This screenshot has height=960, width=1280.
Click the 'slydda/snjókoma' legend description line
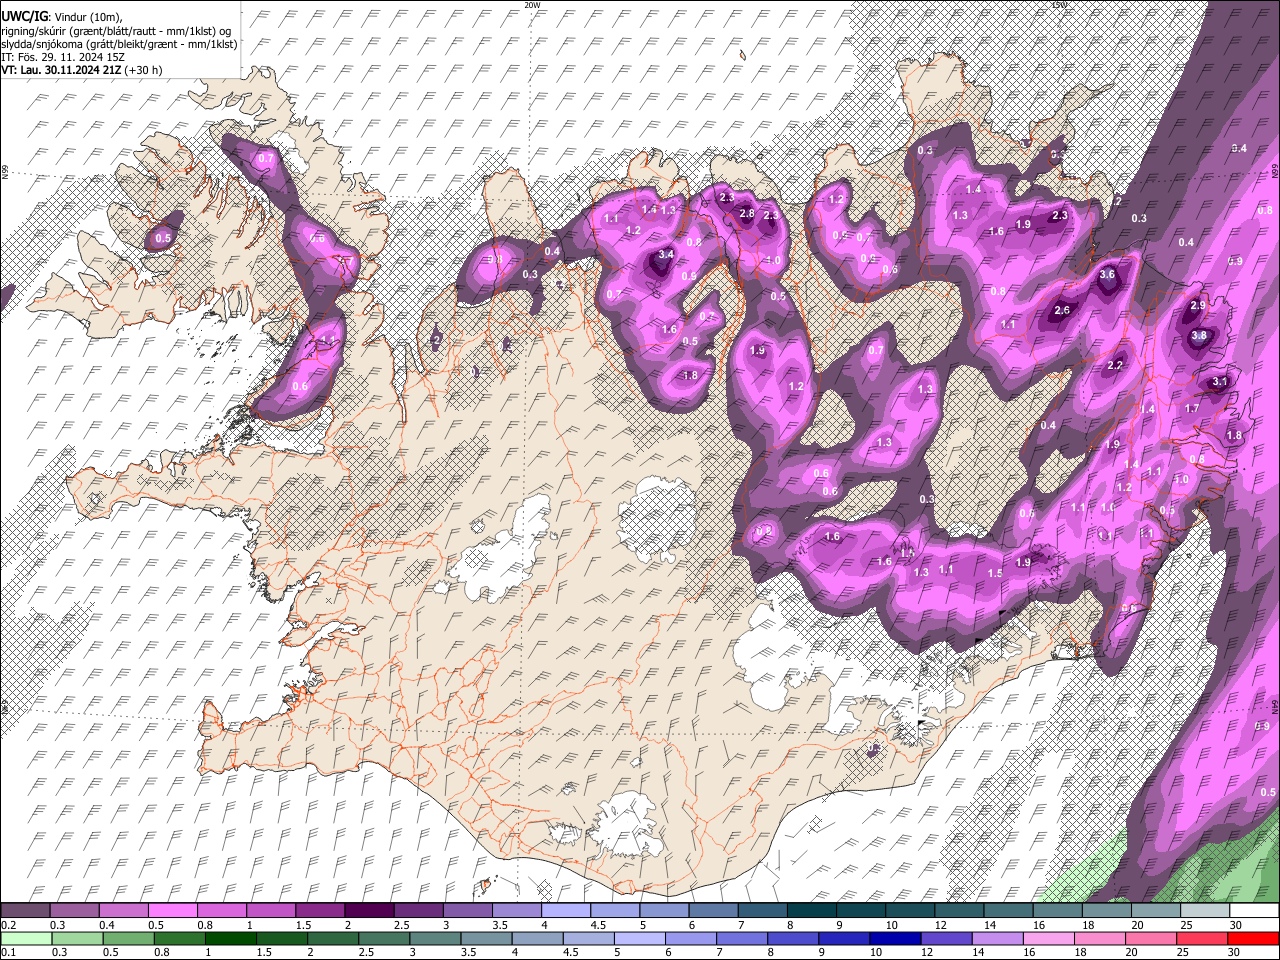119,44
